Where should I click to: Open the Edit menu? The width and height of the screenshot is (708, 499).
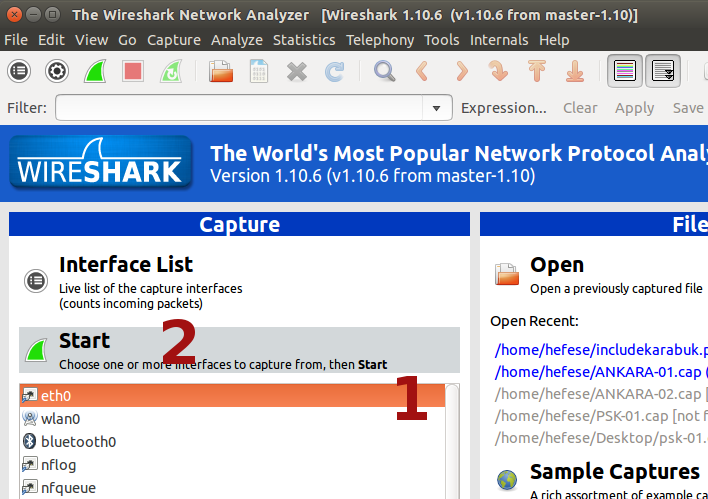[x=51, y=40]
